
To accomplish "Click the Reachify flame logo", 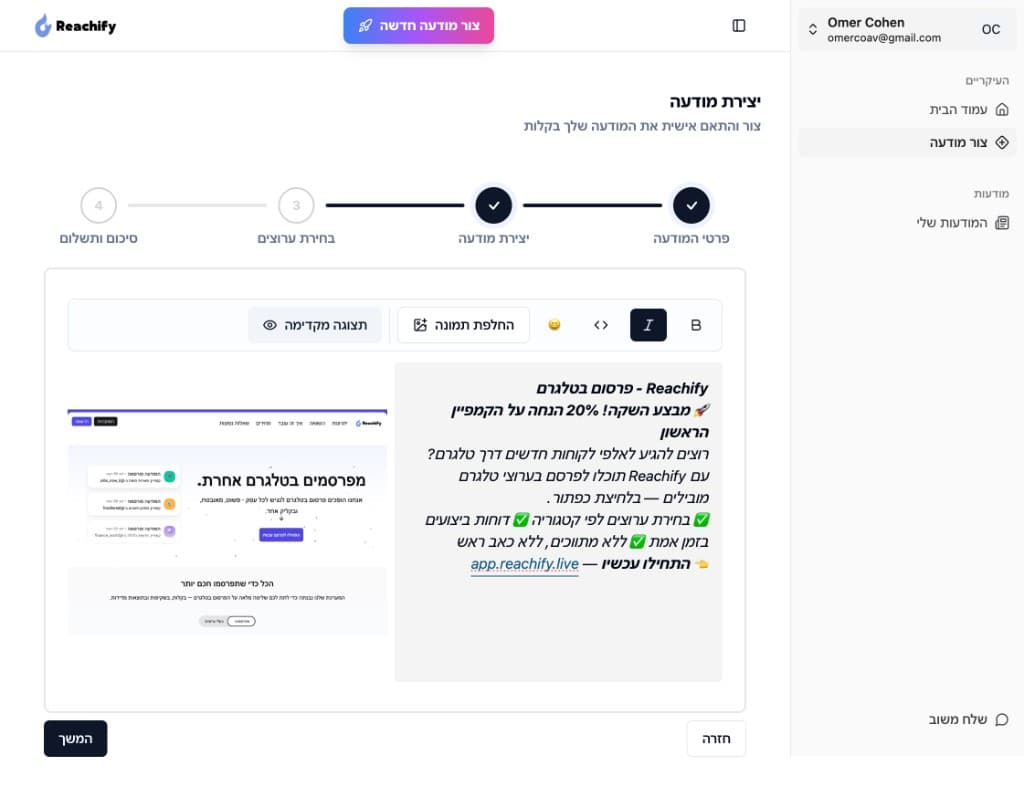I will click(x=43, y=26).
